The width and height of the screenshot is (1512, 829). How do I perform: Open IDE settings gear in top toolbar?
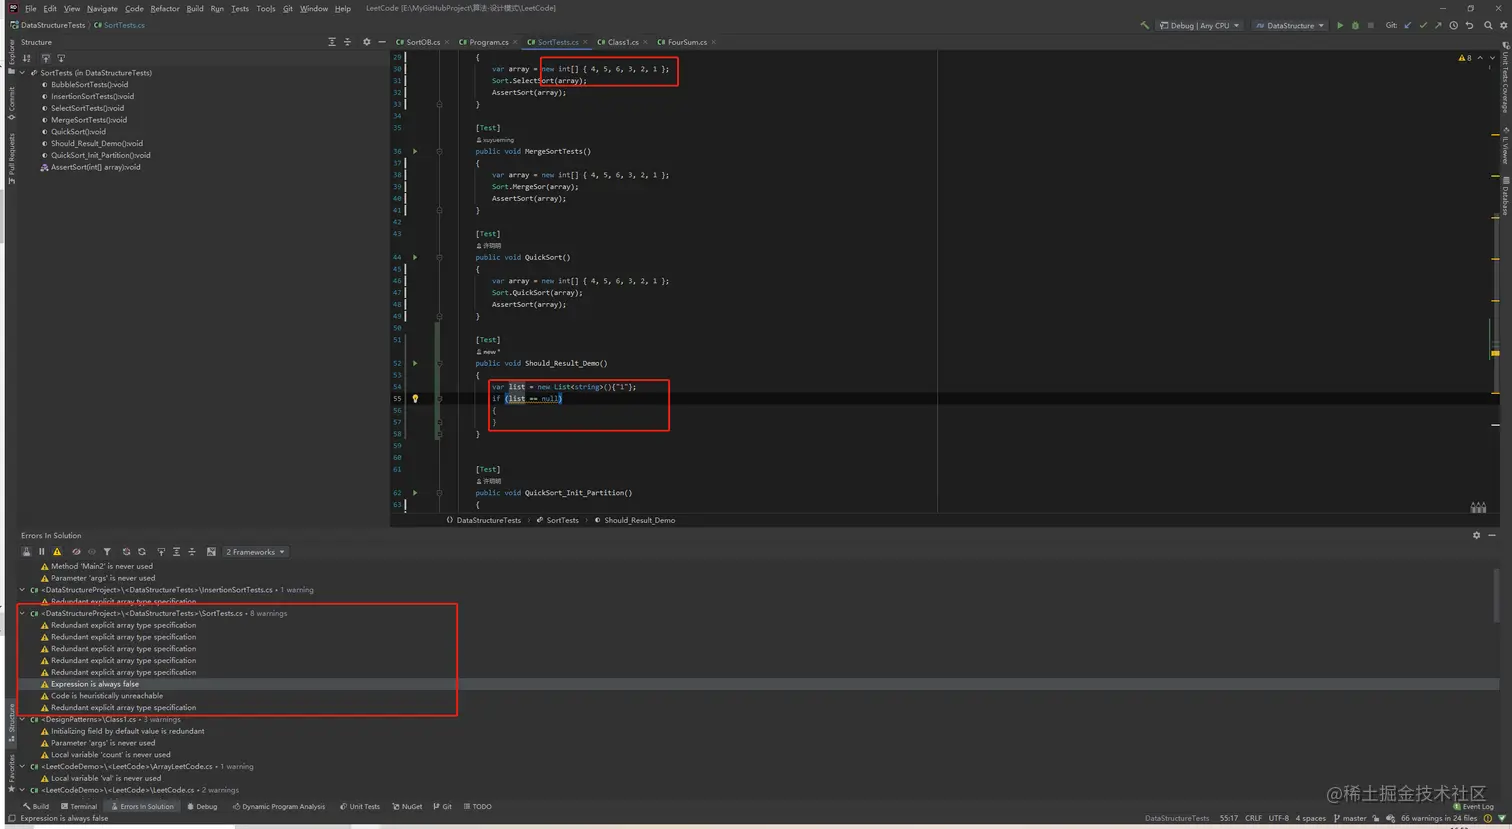[1502, 26]
